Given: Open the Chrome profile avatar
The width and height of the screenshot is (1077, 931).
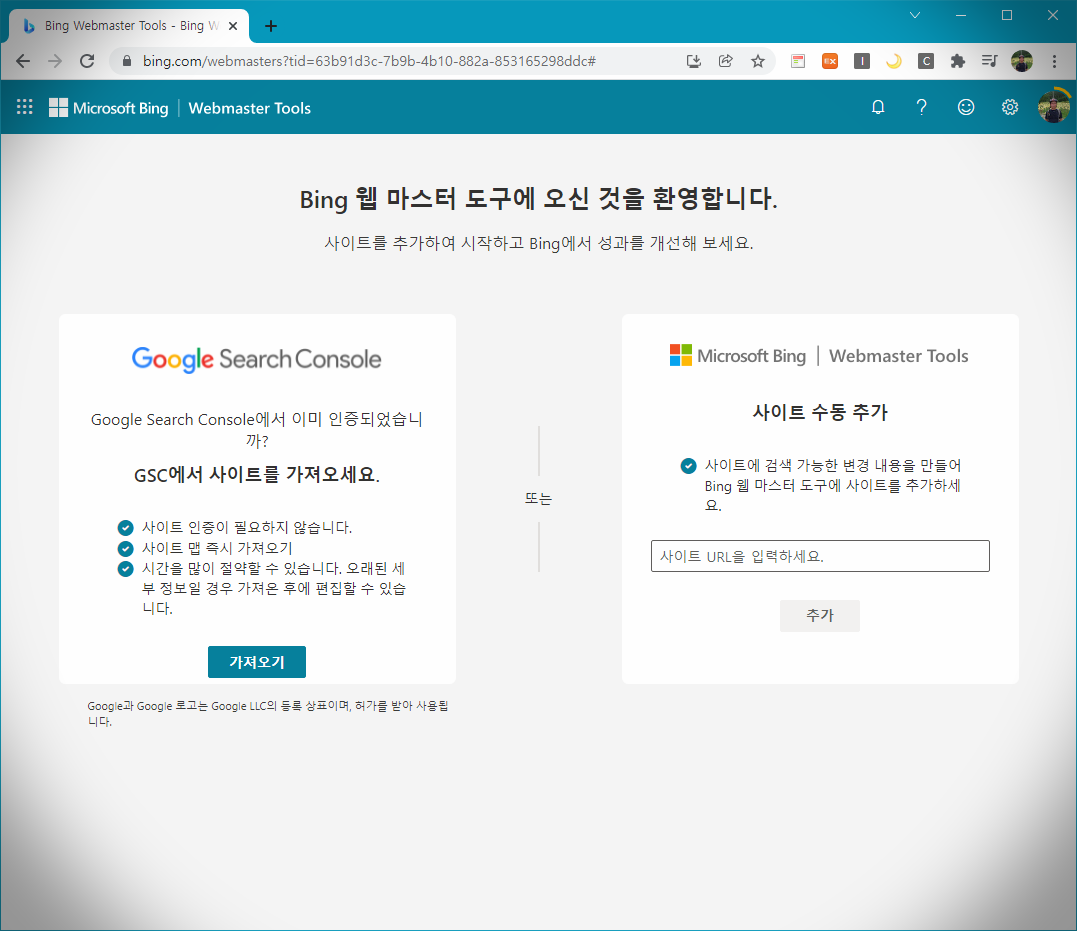Looking at the screenshot, I should [x=1022, y=61].
